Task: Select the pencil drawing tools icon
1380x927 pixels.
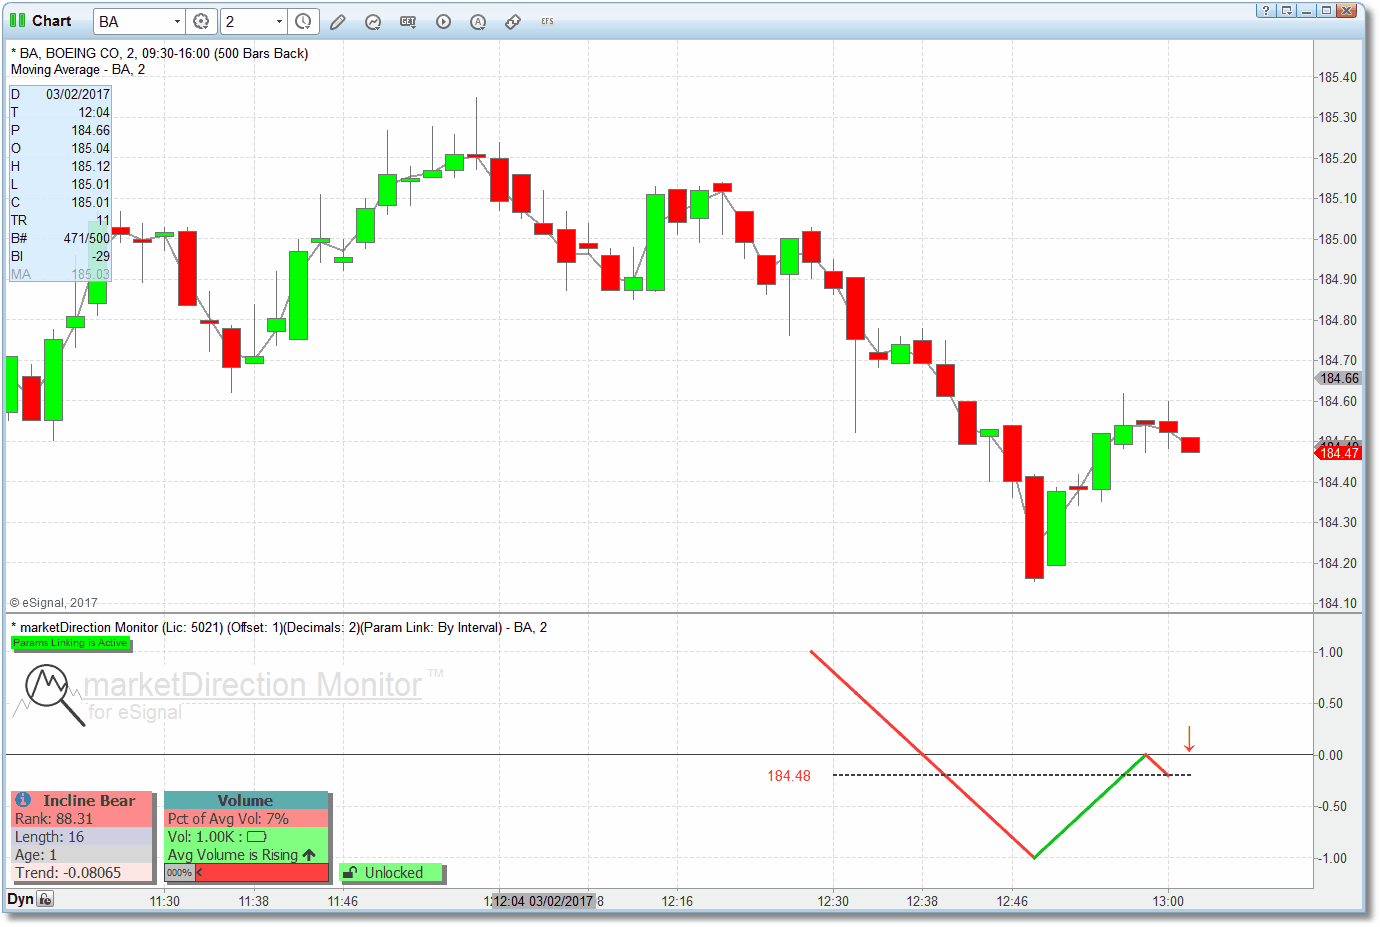Action: pyautogui.click(x=338, y=21)
